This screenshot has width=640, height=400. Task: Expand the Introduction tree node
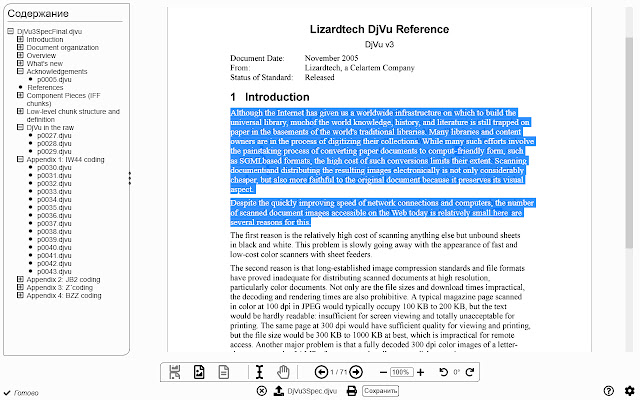click(x=20, y=39)
